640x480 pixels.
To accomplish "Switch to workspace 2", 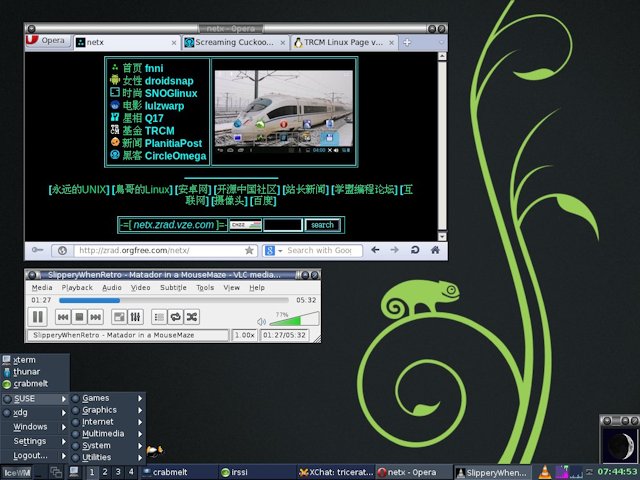I will 105,472.
